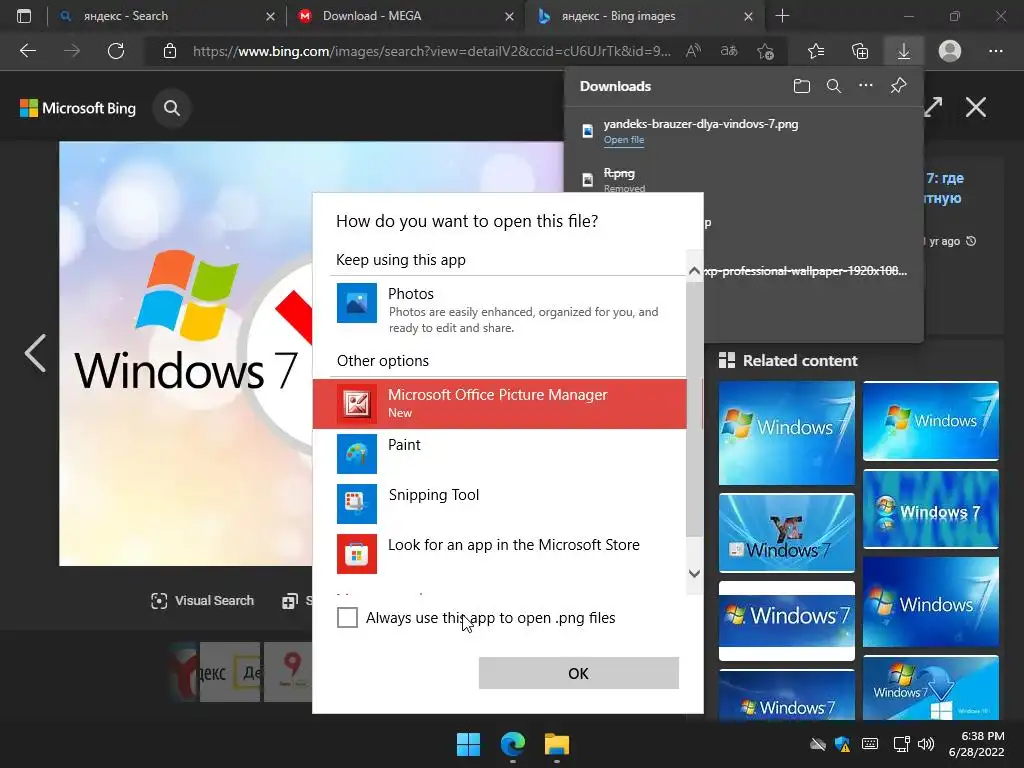This screenshot has height=768, width=1024.
Task: Open a new tab with plus button
Action: pos(782,16)
